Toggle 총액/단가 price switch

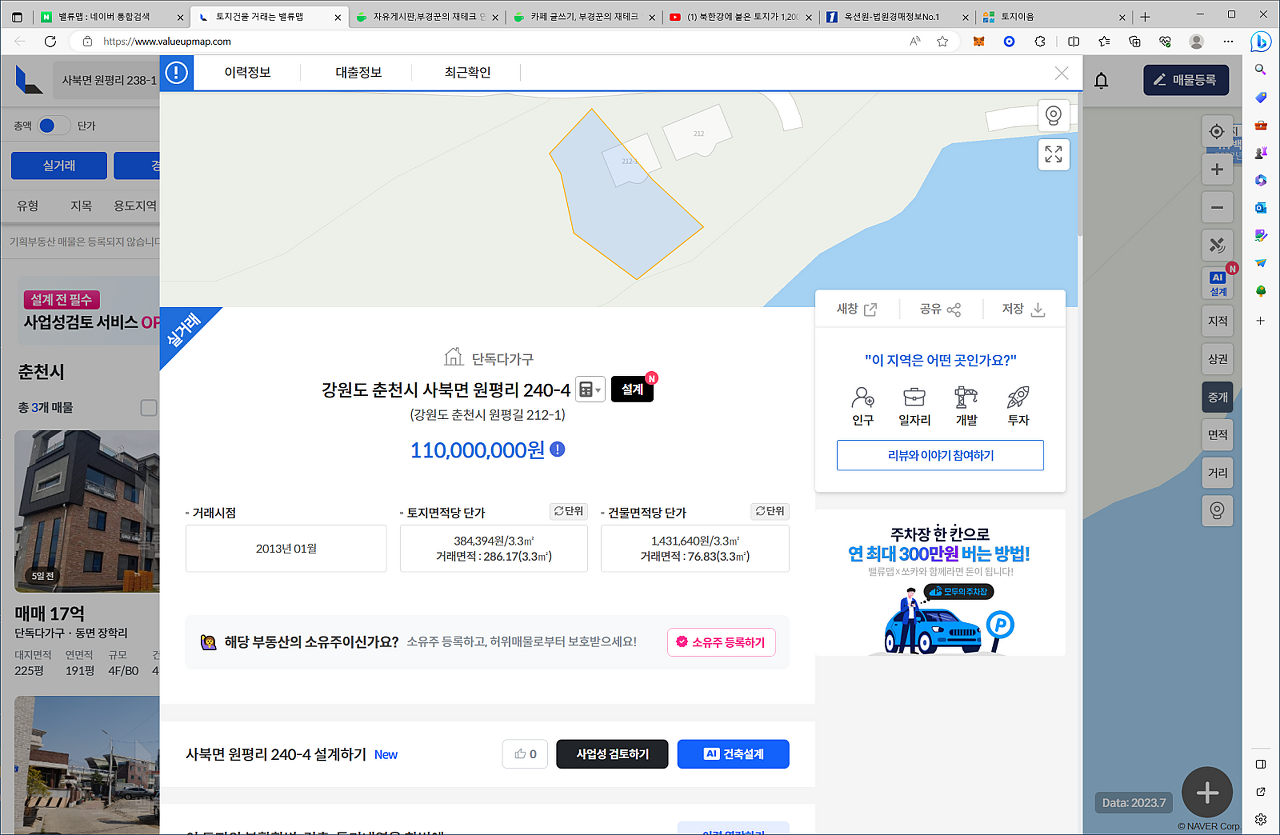click(54, 126)
